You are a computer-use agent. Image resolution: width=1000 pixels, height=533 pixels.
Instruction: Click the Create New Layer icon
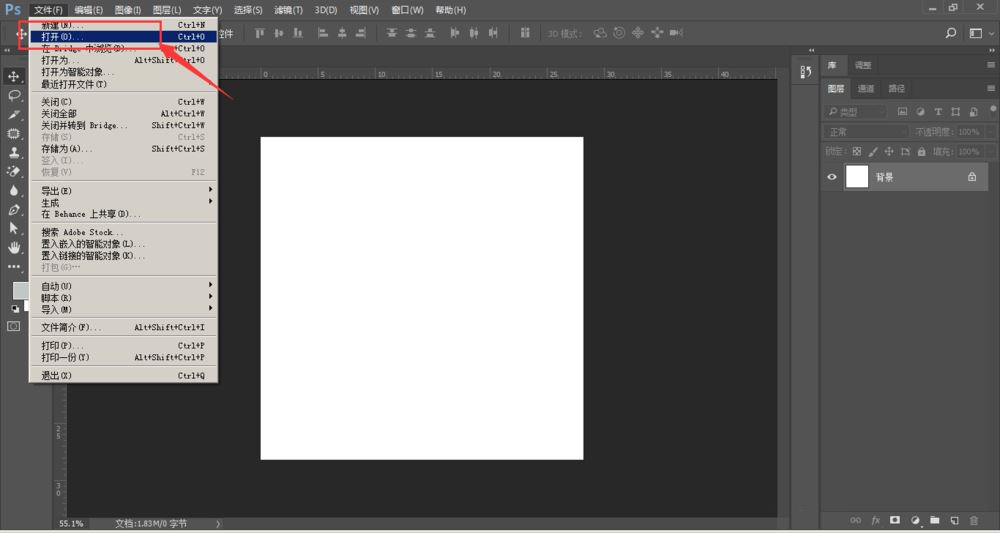tap(954, 520)
